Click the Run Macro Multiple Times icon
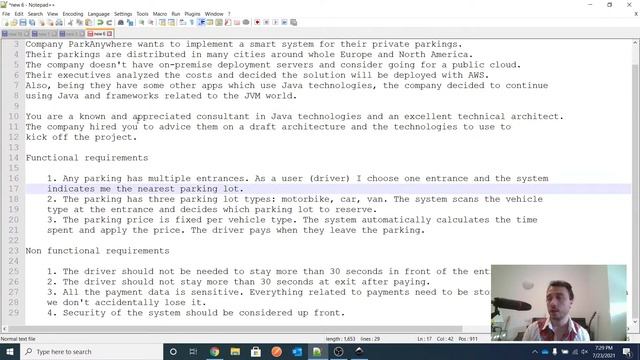Screen dimensions: 640x360 tap(284, 22)
